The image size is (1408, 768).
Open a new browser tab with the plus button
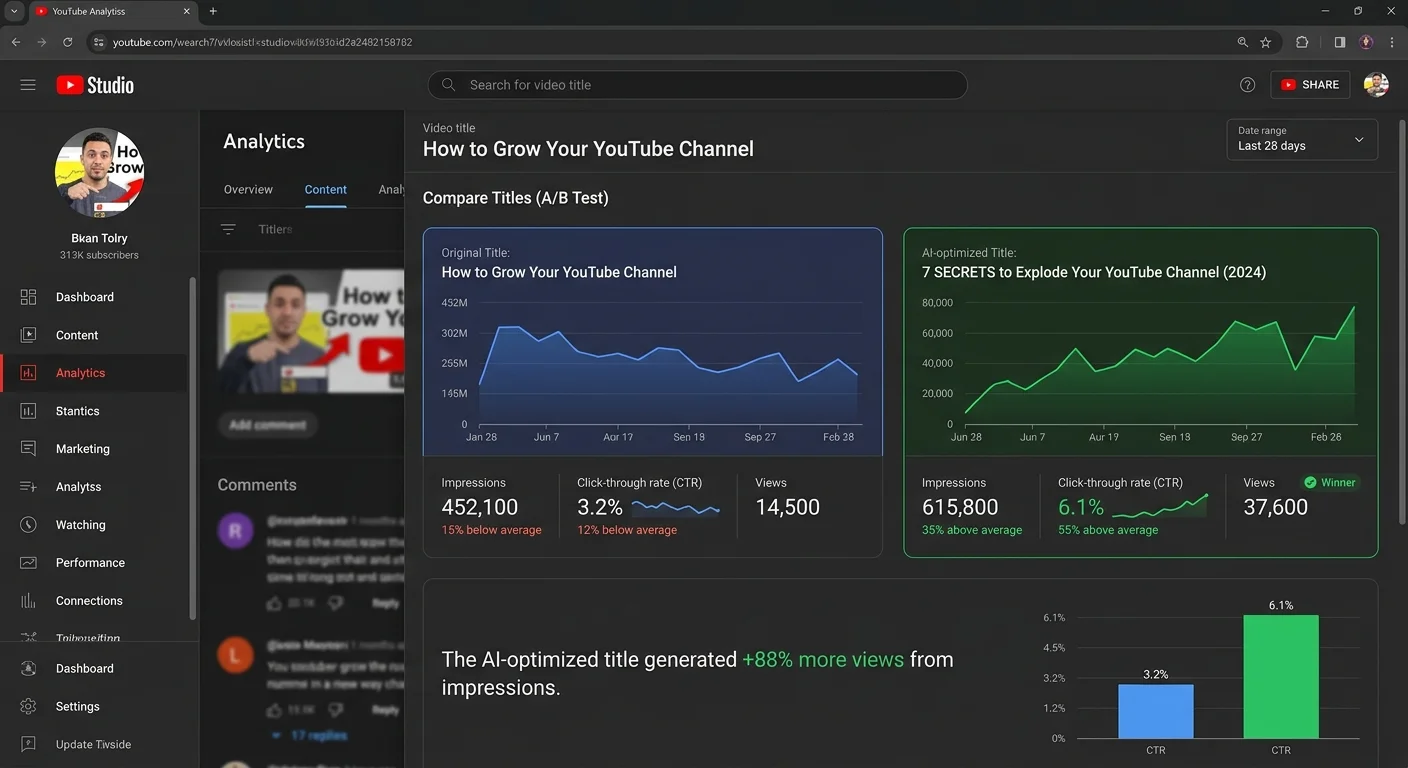(x=213, y=11)
